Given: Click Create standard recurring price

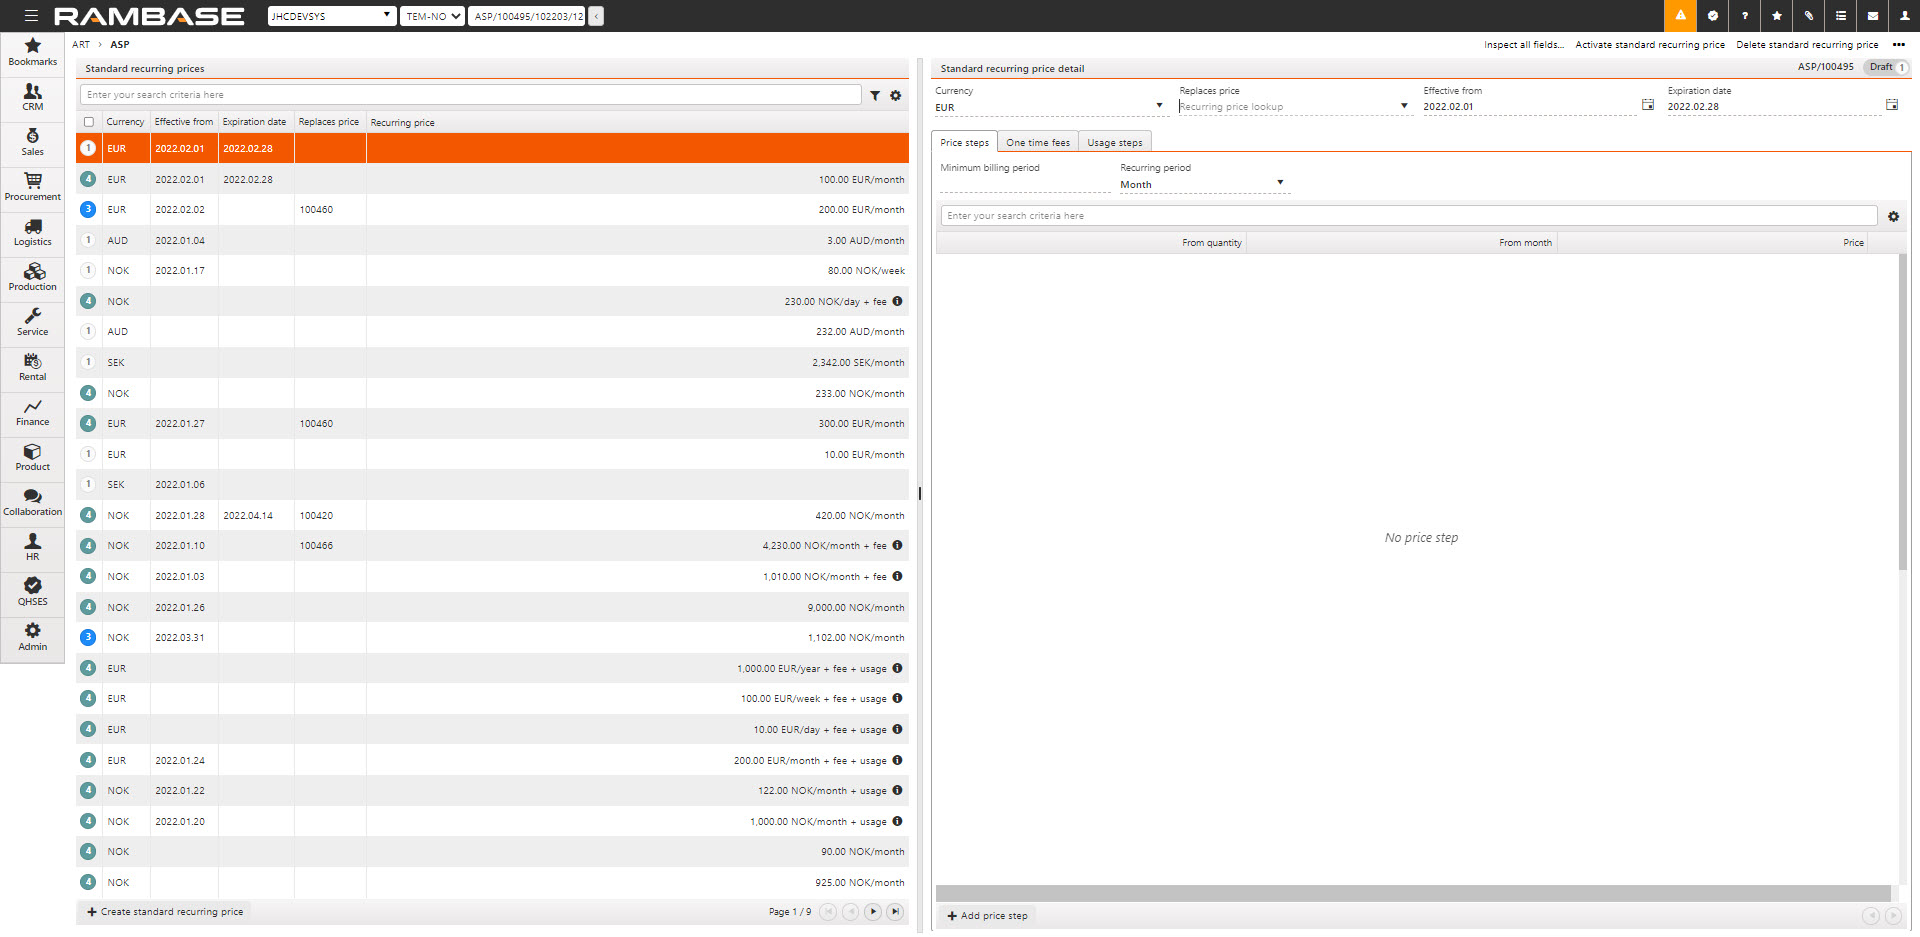Looking at the screenshot, I should click(x=165, y=912).
